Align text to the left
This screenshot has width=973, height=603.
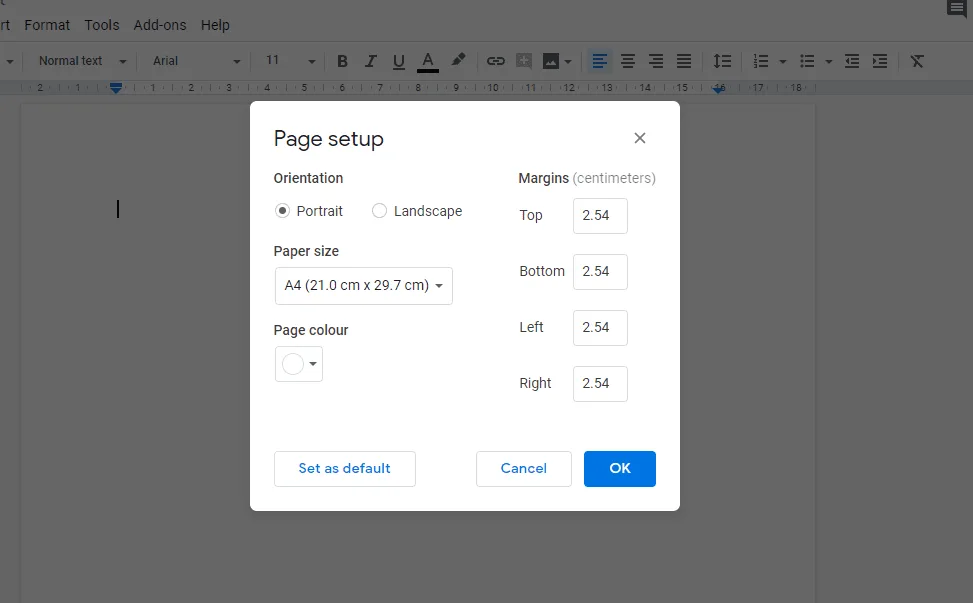(x=599, y=61)
